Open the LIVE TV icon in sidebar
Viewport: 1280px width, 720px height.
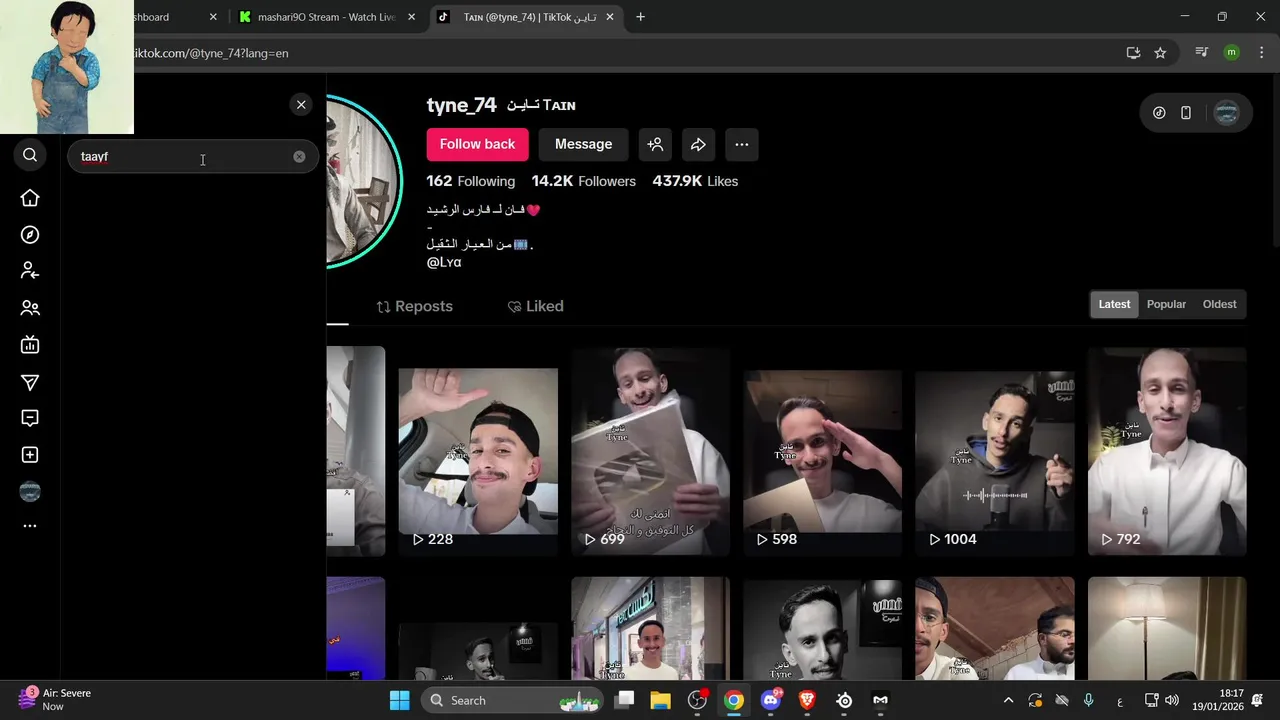(x=30, y=345)
